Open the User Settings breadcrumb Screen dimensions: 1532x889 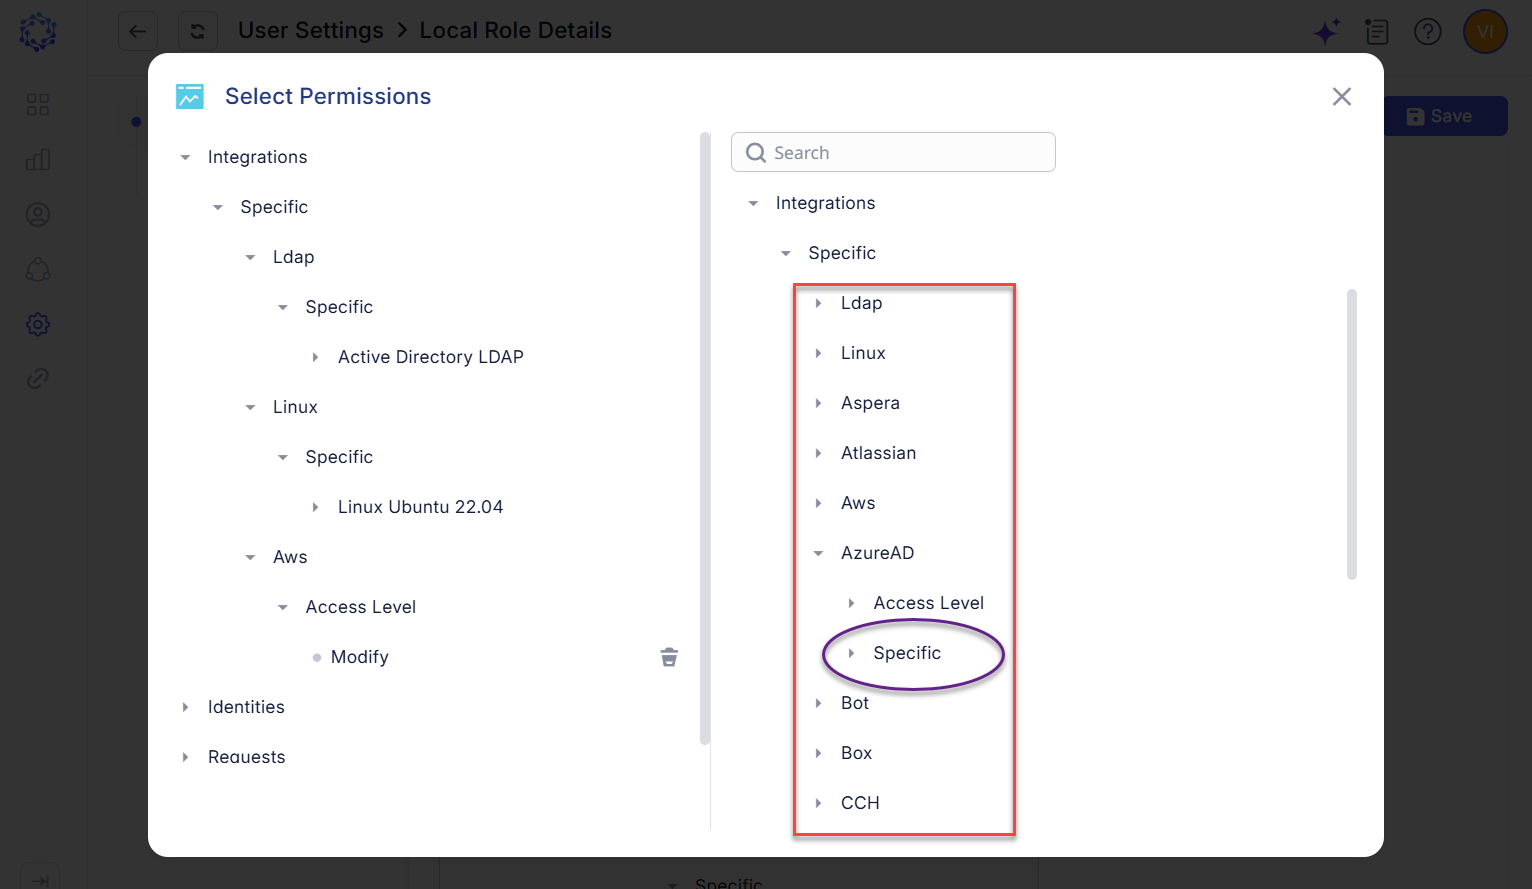[311, 31]
